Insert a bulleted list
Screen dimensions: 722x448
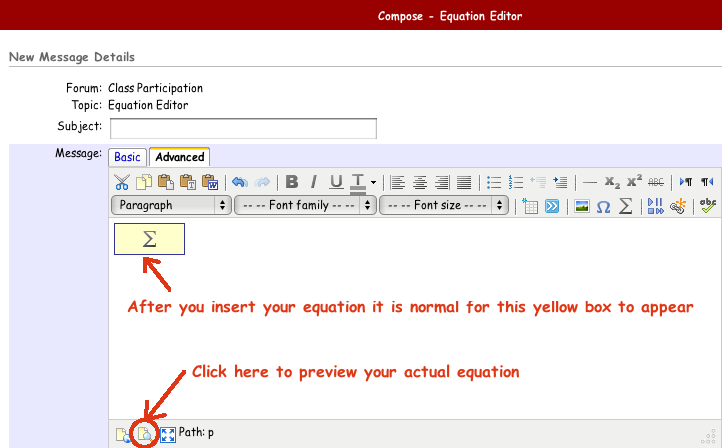[x=494, y=183]
